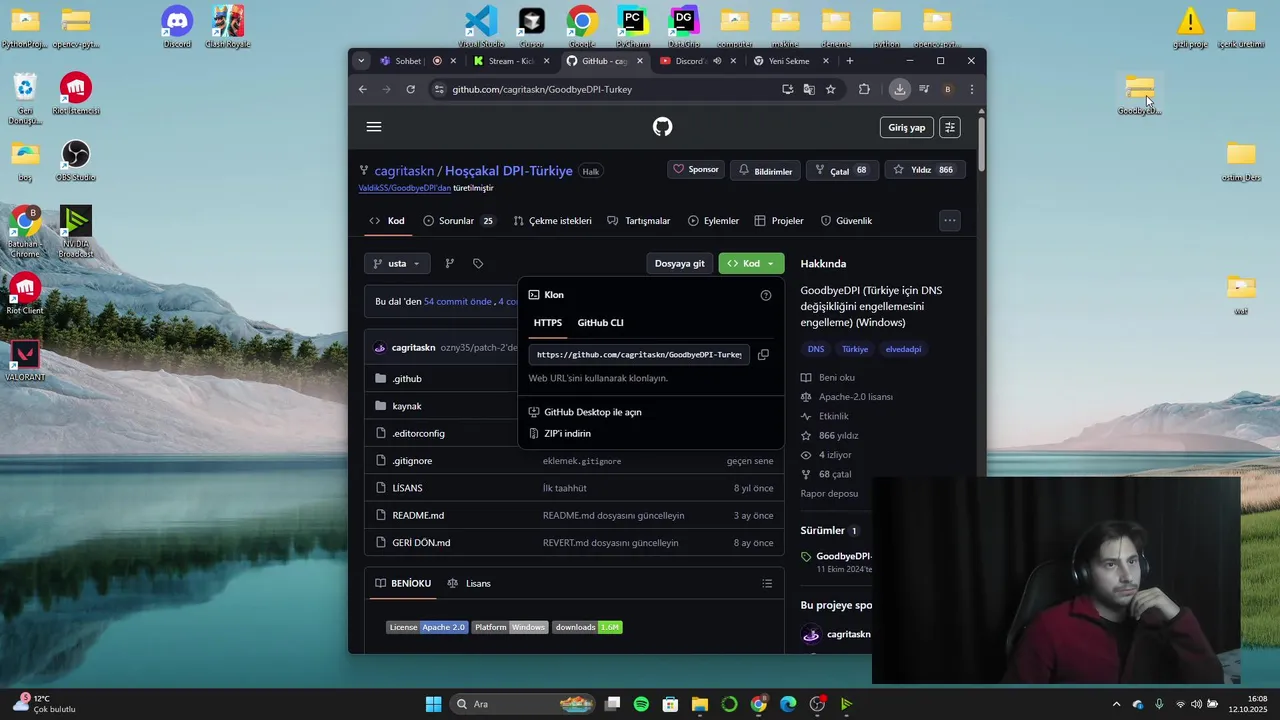Open help icon in Klon panel
The width and height of the screenshot is (1280, 720).
(766, 295)
